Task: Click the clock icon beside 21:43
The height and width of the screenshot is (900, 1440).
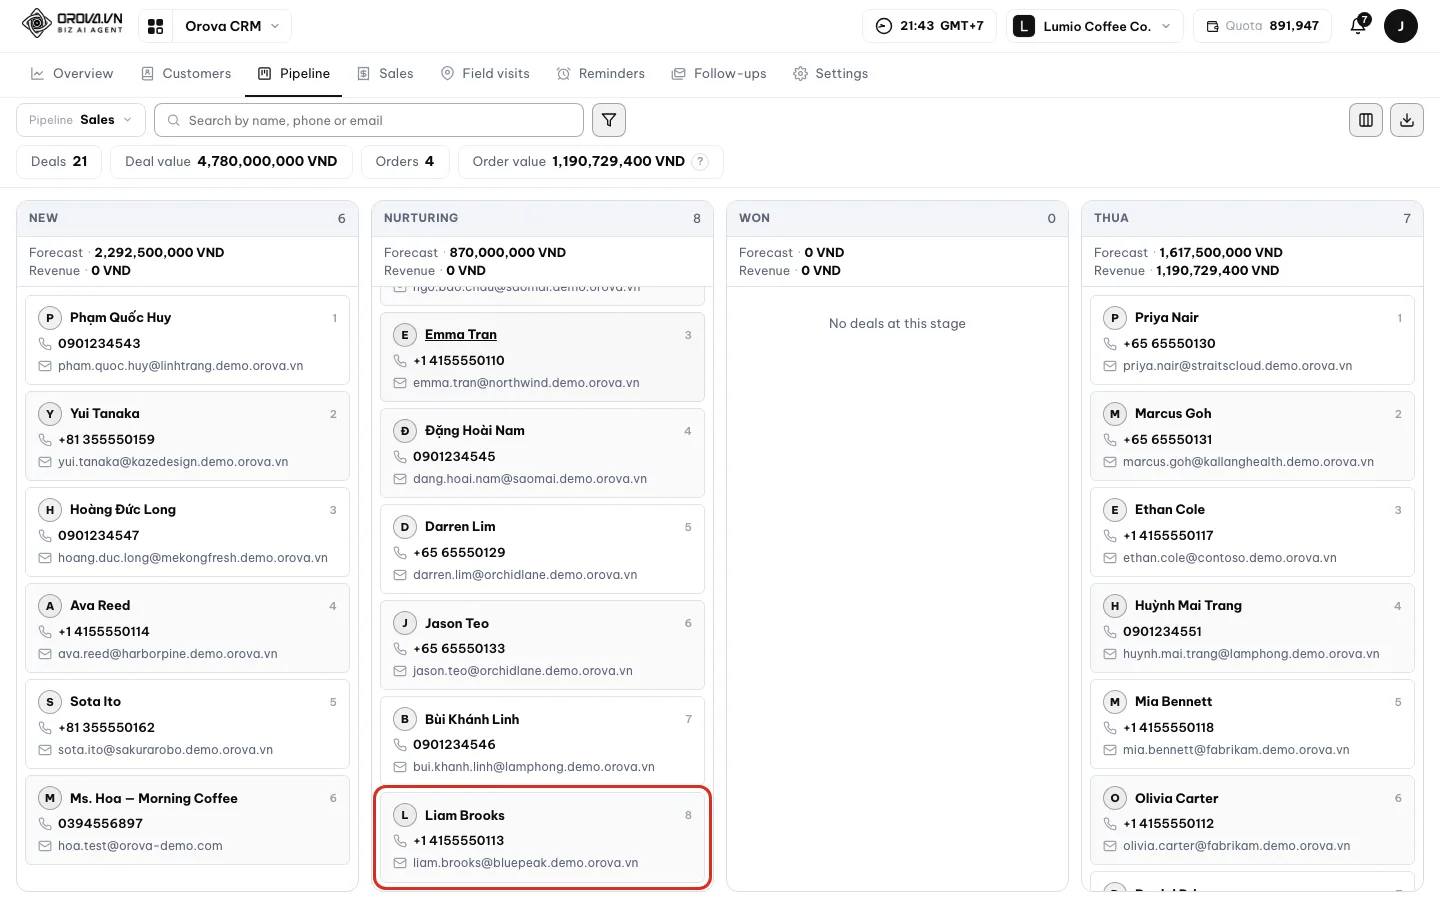Action: coord(884,26)
